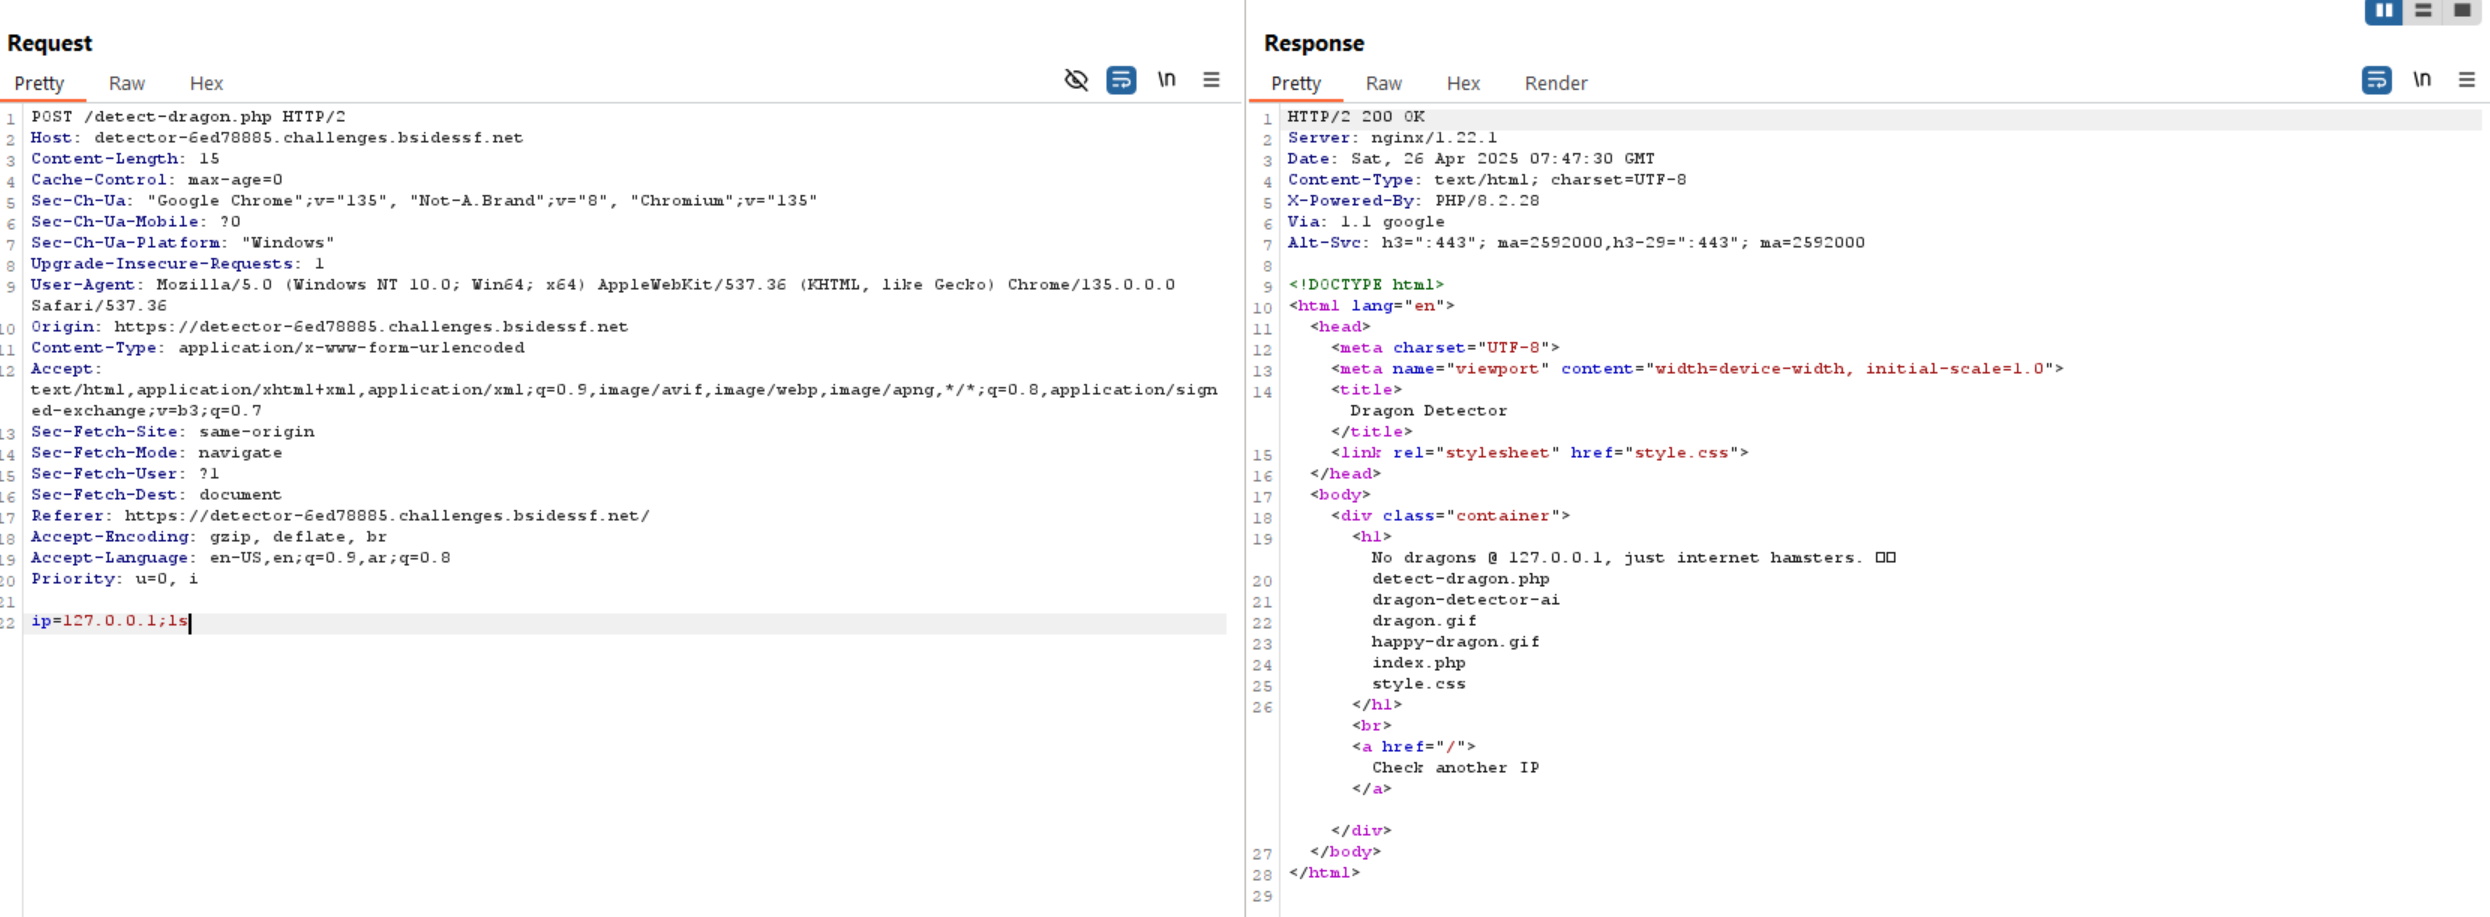This screenshot has width=2490, height=917.
Task: Click the Content-Length: 15 header
Action: [x=125, y=159]
